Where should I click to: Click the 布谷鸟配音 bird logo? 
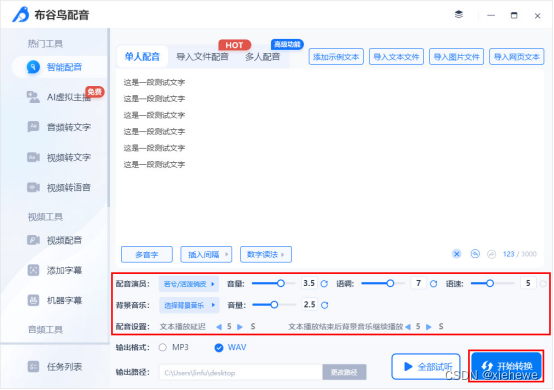[20, 14]
